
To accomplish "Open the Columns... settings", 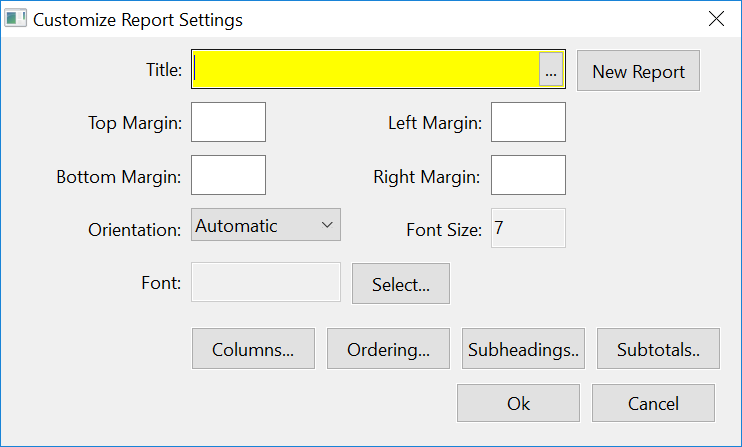I will point(253,349).
